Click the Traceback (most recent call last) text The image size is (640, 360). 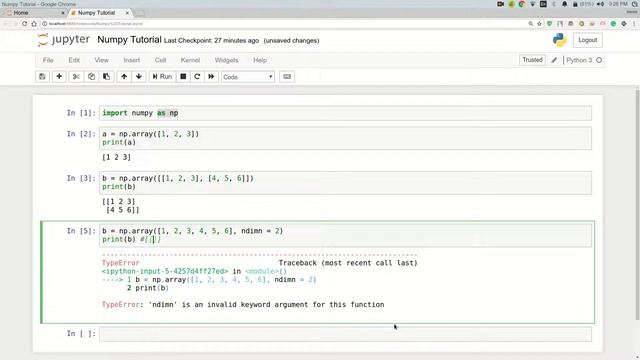(x=348, y=263)
